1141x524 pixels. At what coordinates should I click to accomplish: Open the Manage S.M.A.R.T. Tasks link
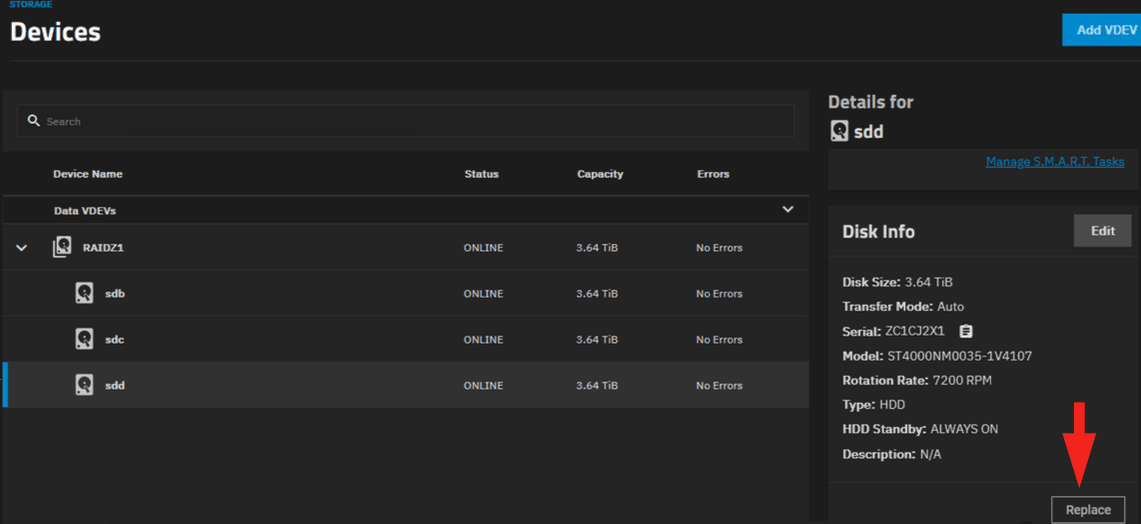click(1054, 161)
